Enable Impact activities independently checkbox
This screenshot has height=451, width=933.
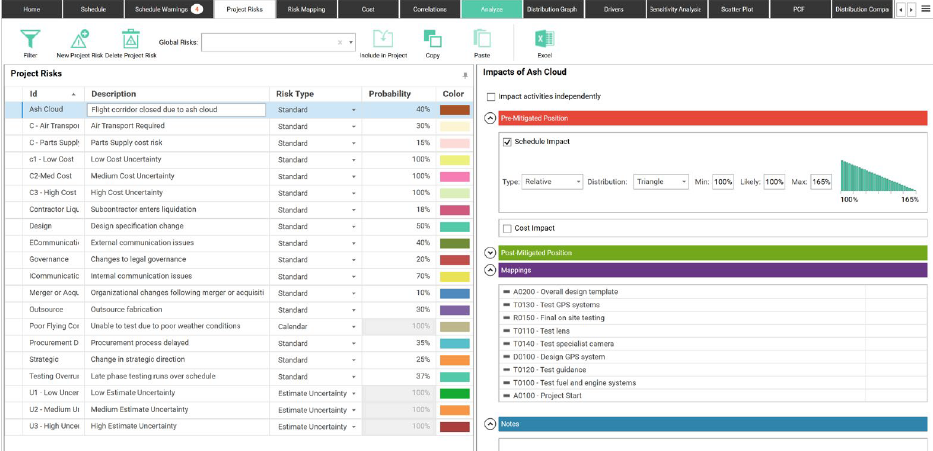pos(491,97)
